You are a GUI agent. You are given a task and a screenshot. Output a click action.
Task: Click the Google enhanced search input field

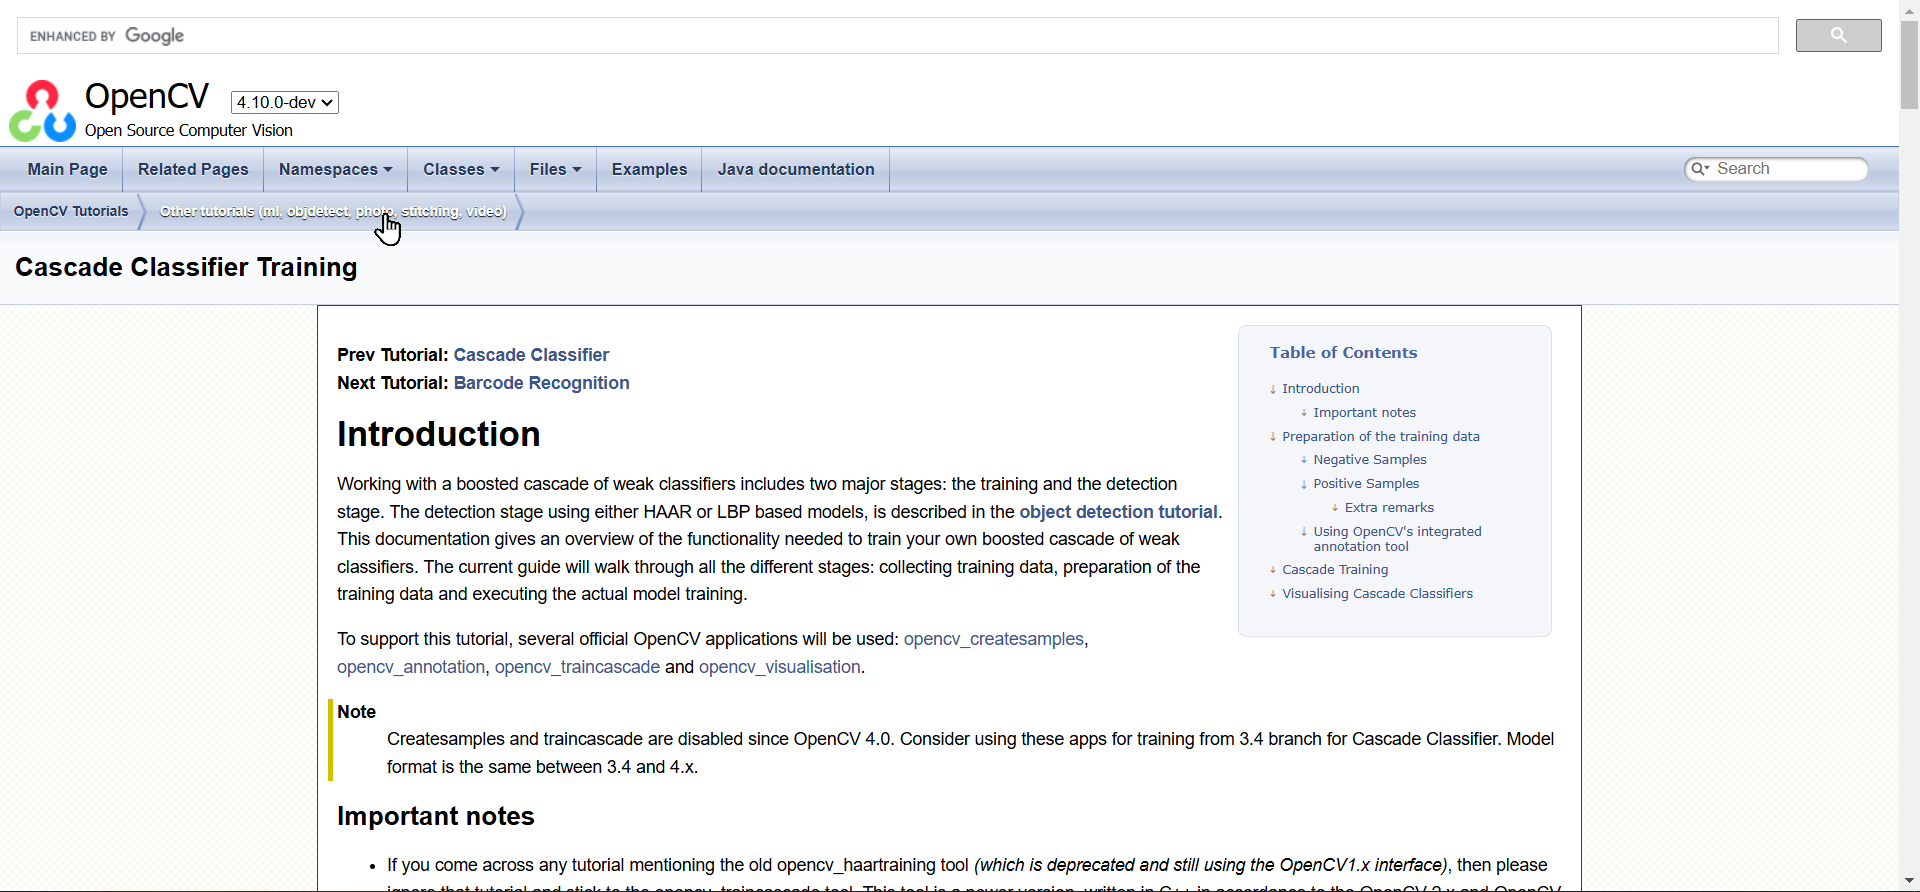point(900,36)
